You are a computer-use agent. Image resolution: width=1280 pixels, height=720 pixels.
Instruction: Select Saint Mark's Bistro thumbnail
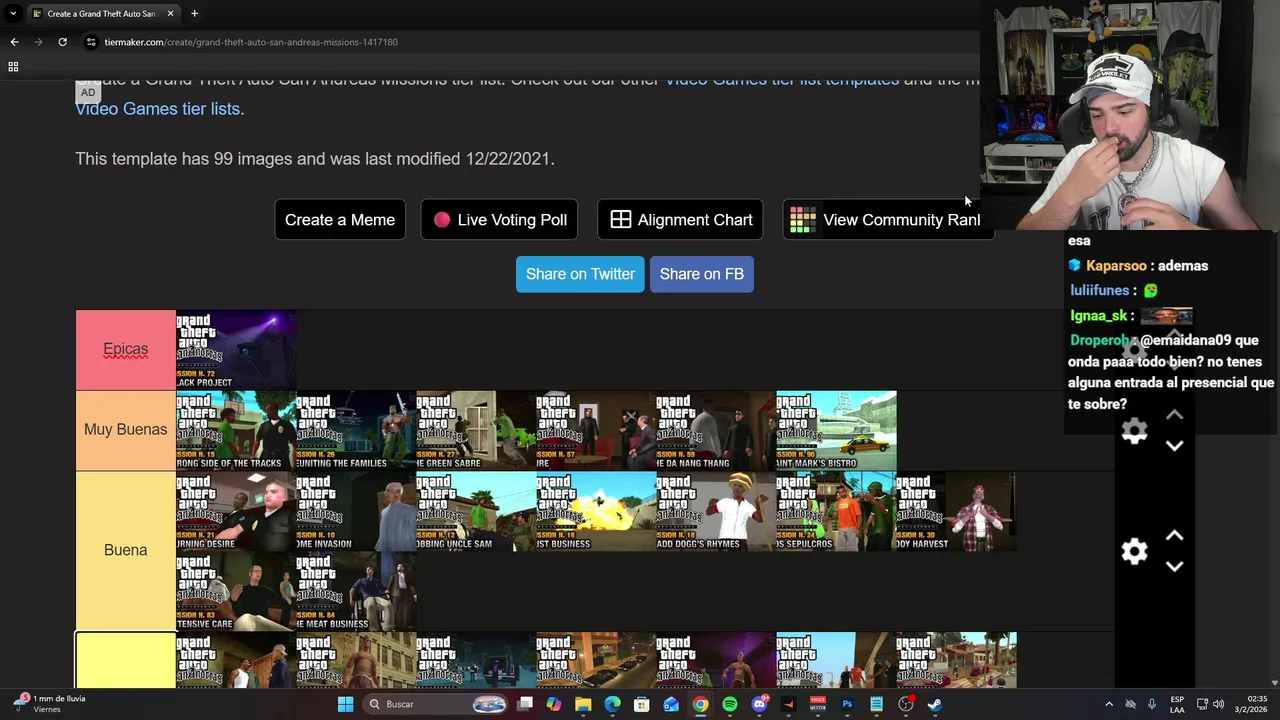tap(836, 430)
